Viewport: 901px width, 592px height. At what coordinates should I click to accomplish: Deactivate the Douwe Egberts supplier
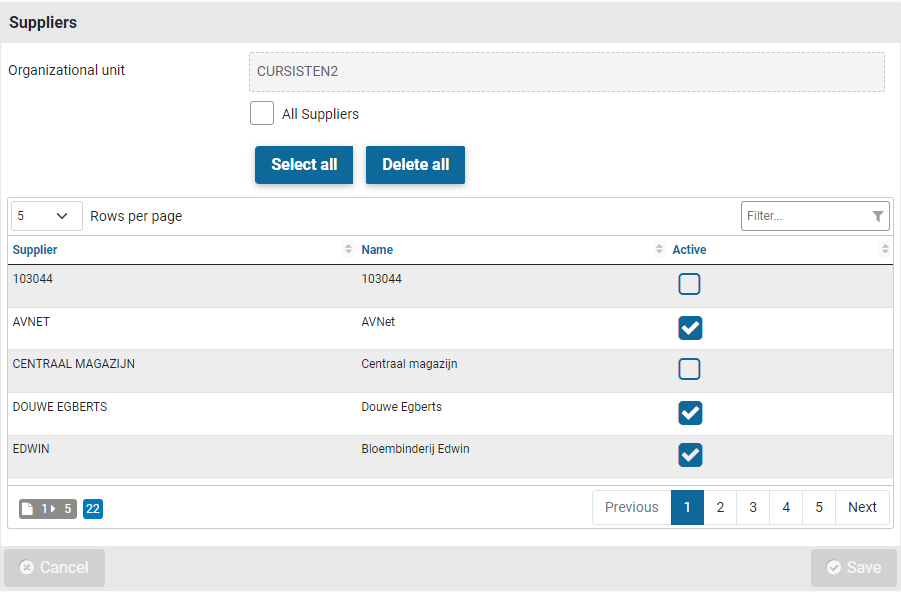coord(689,412)
